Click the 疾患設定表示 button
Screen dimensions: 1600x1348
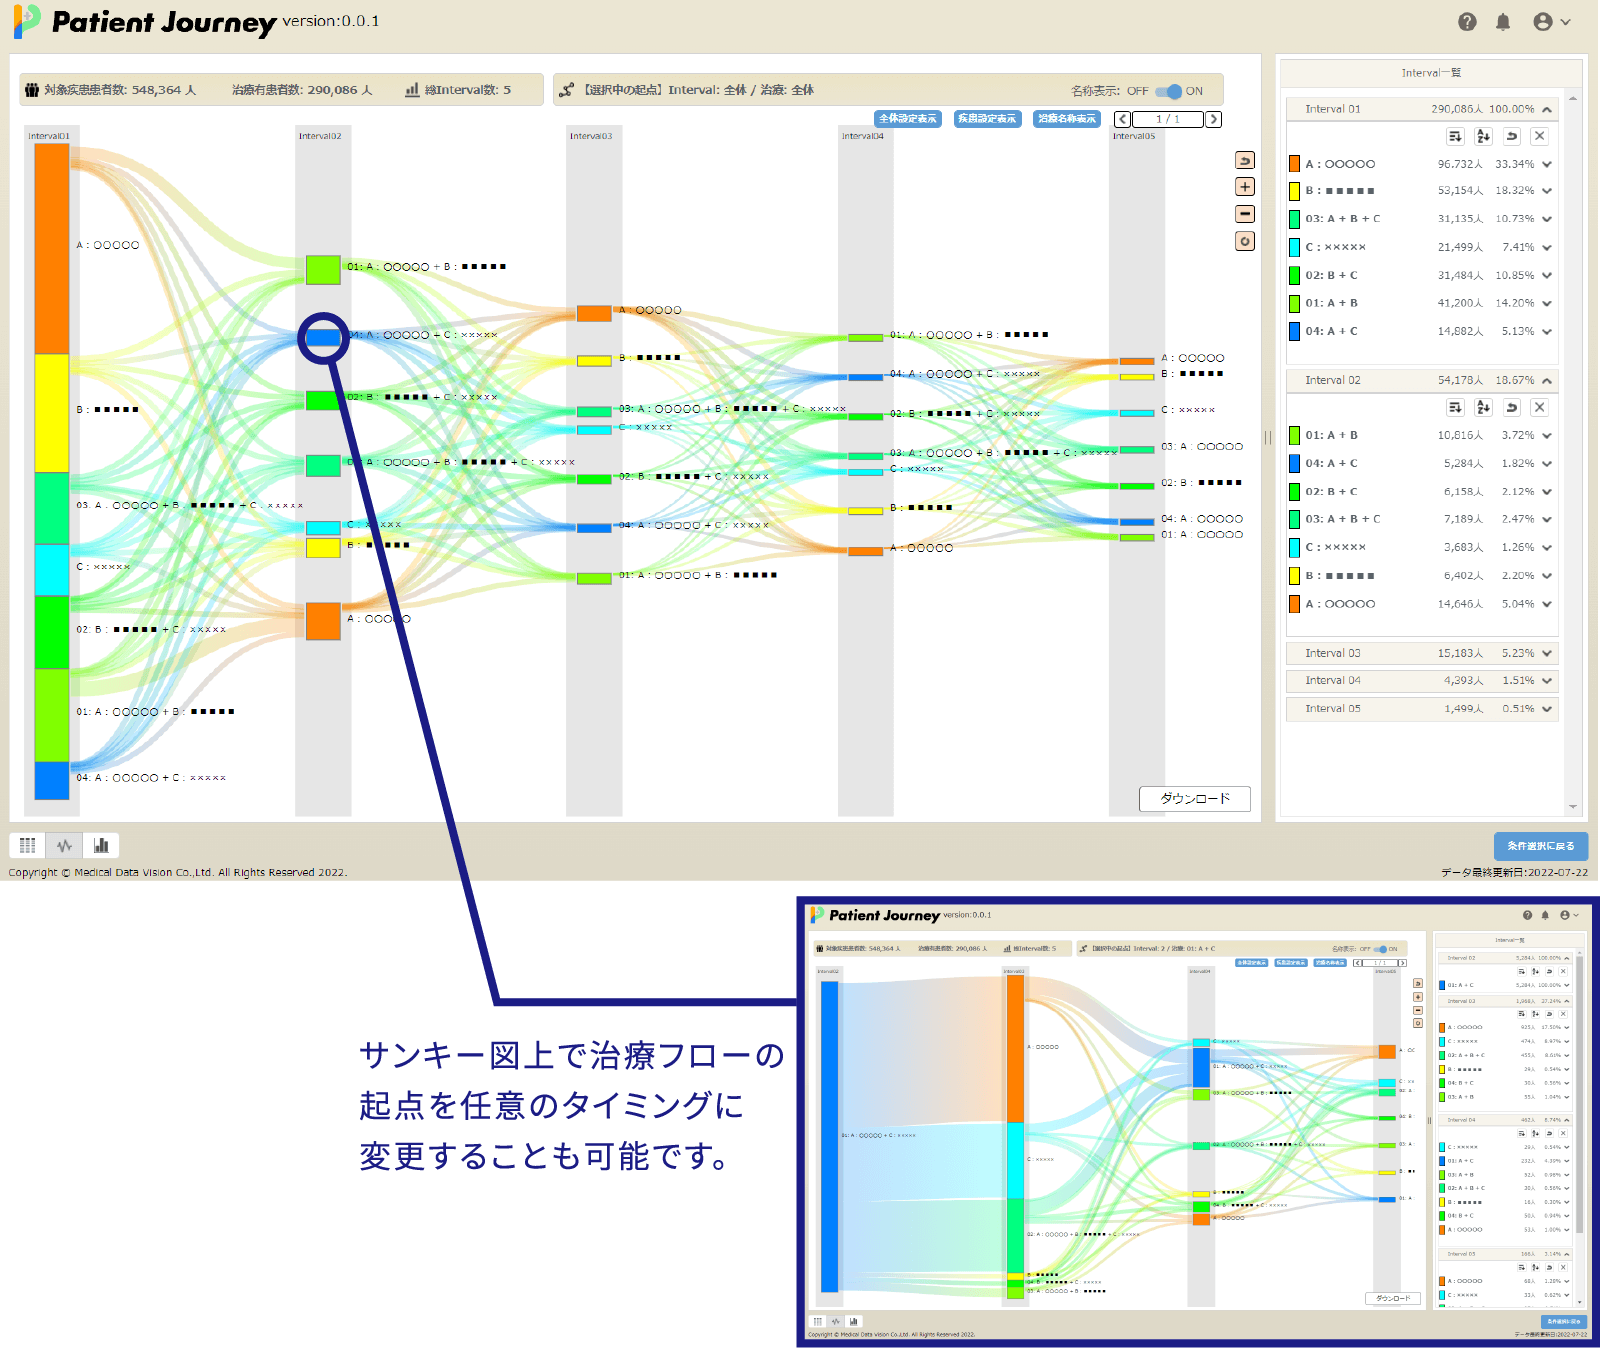coord(987,119)
